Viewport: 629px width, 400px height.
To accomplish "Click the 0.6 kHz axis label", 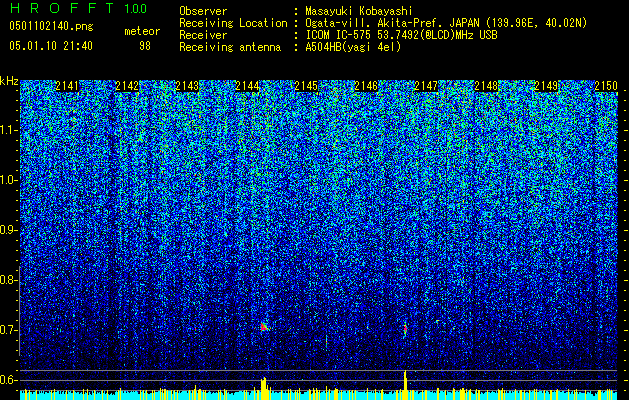I will pos(9,380).
